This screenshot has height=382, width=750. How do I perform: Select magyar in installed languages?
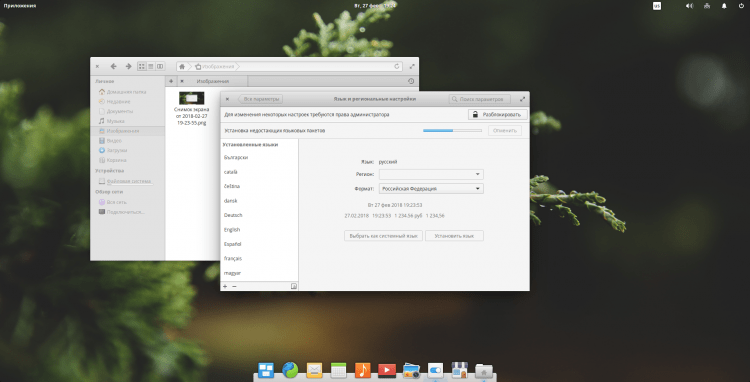pyautogui.click(x=259, y=273)
